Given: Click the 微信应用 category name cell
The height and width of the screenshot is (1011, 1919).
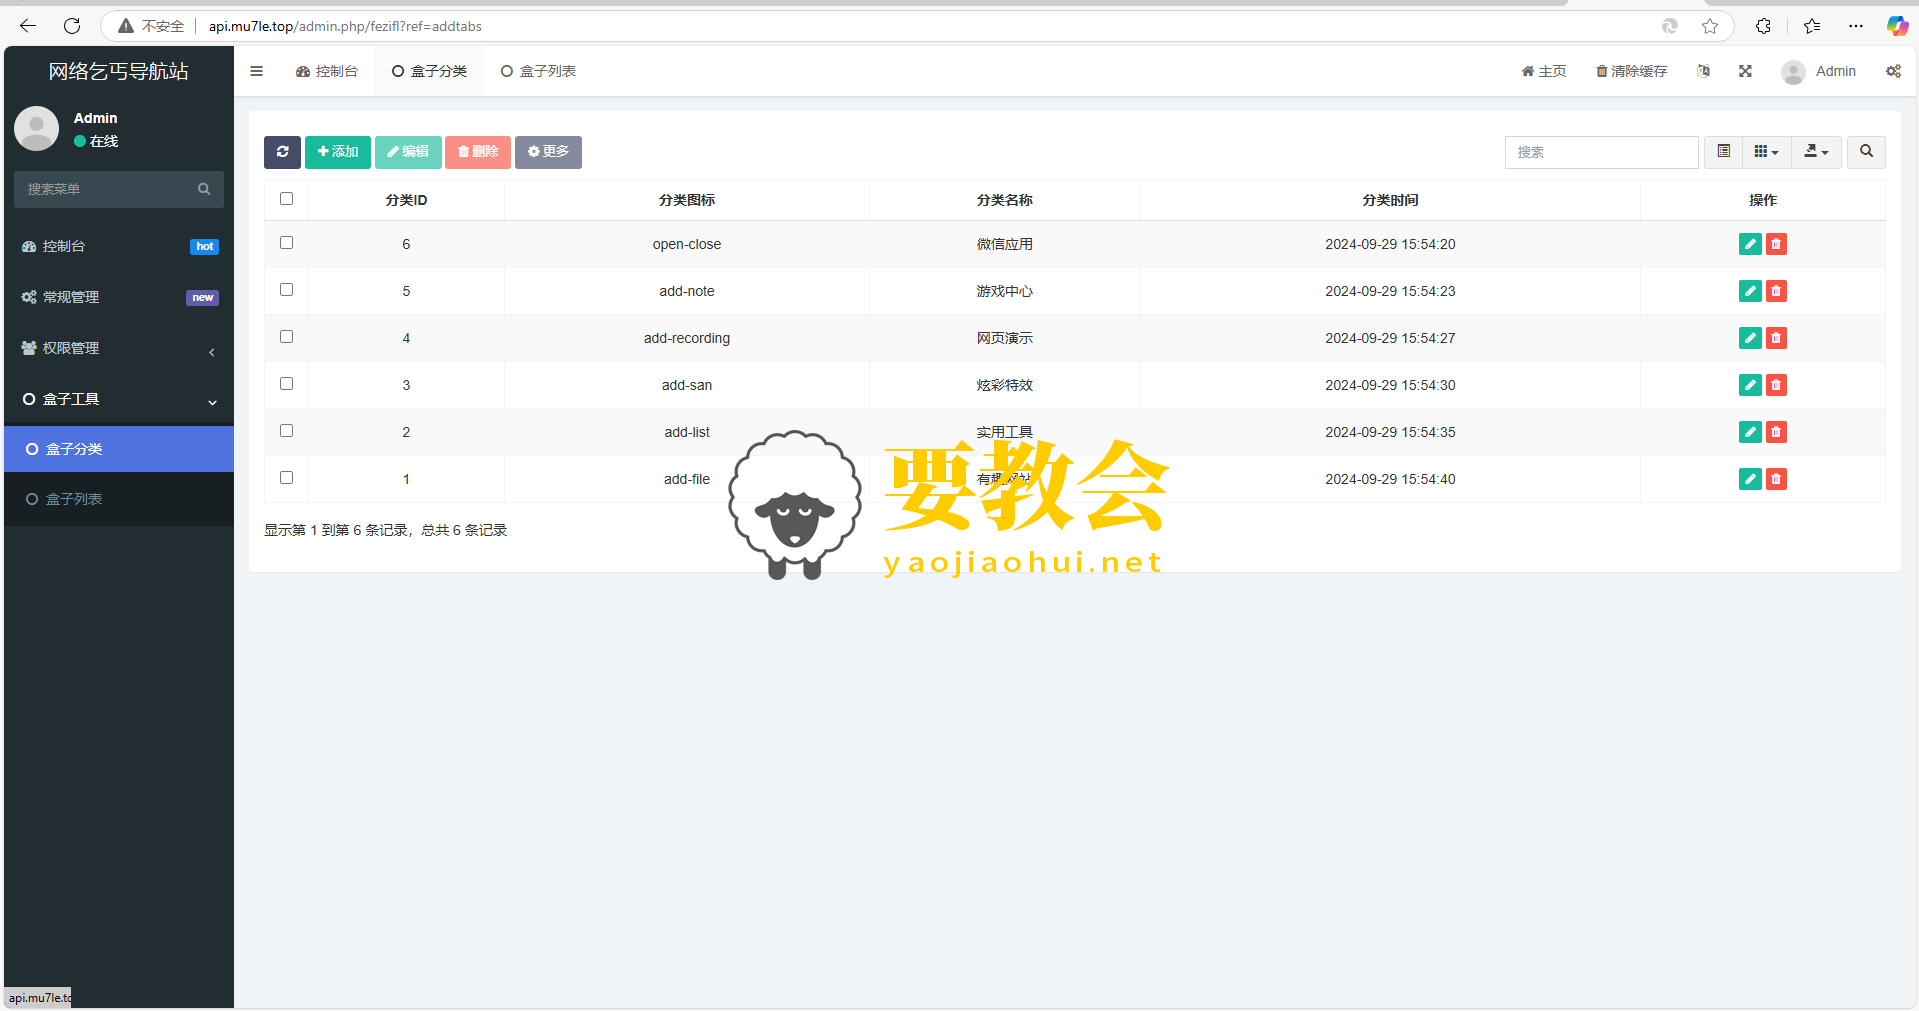Looking at the screenshot, I should (1005, 244).
